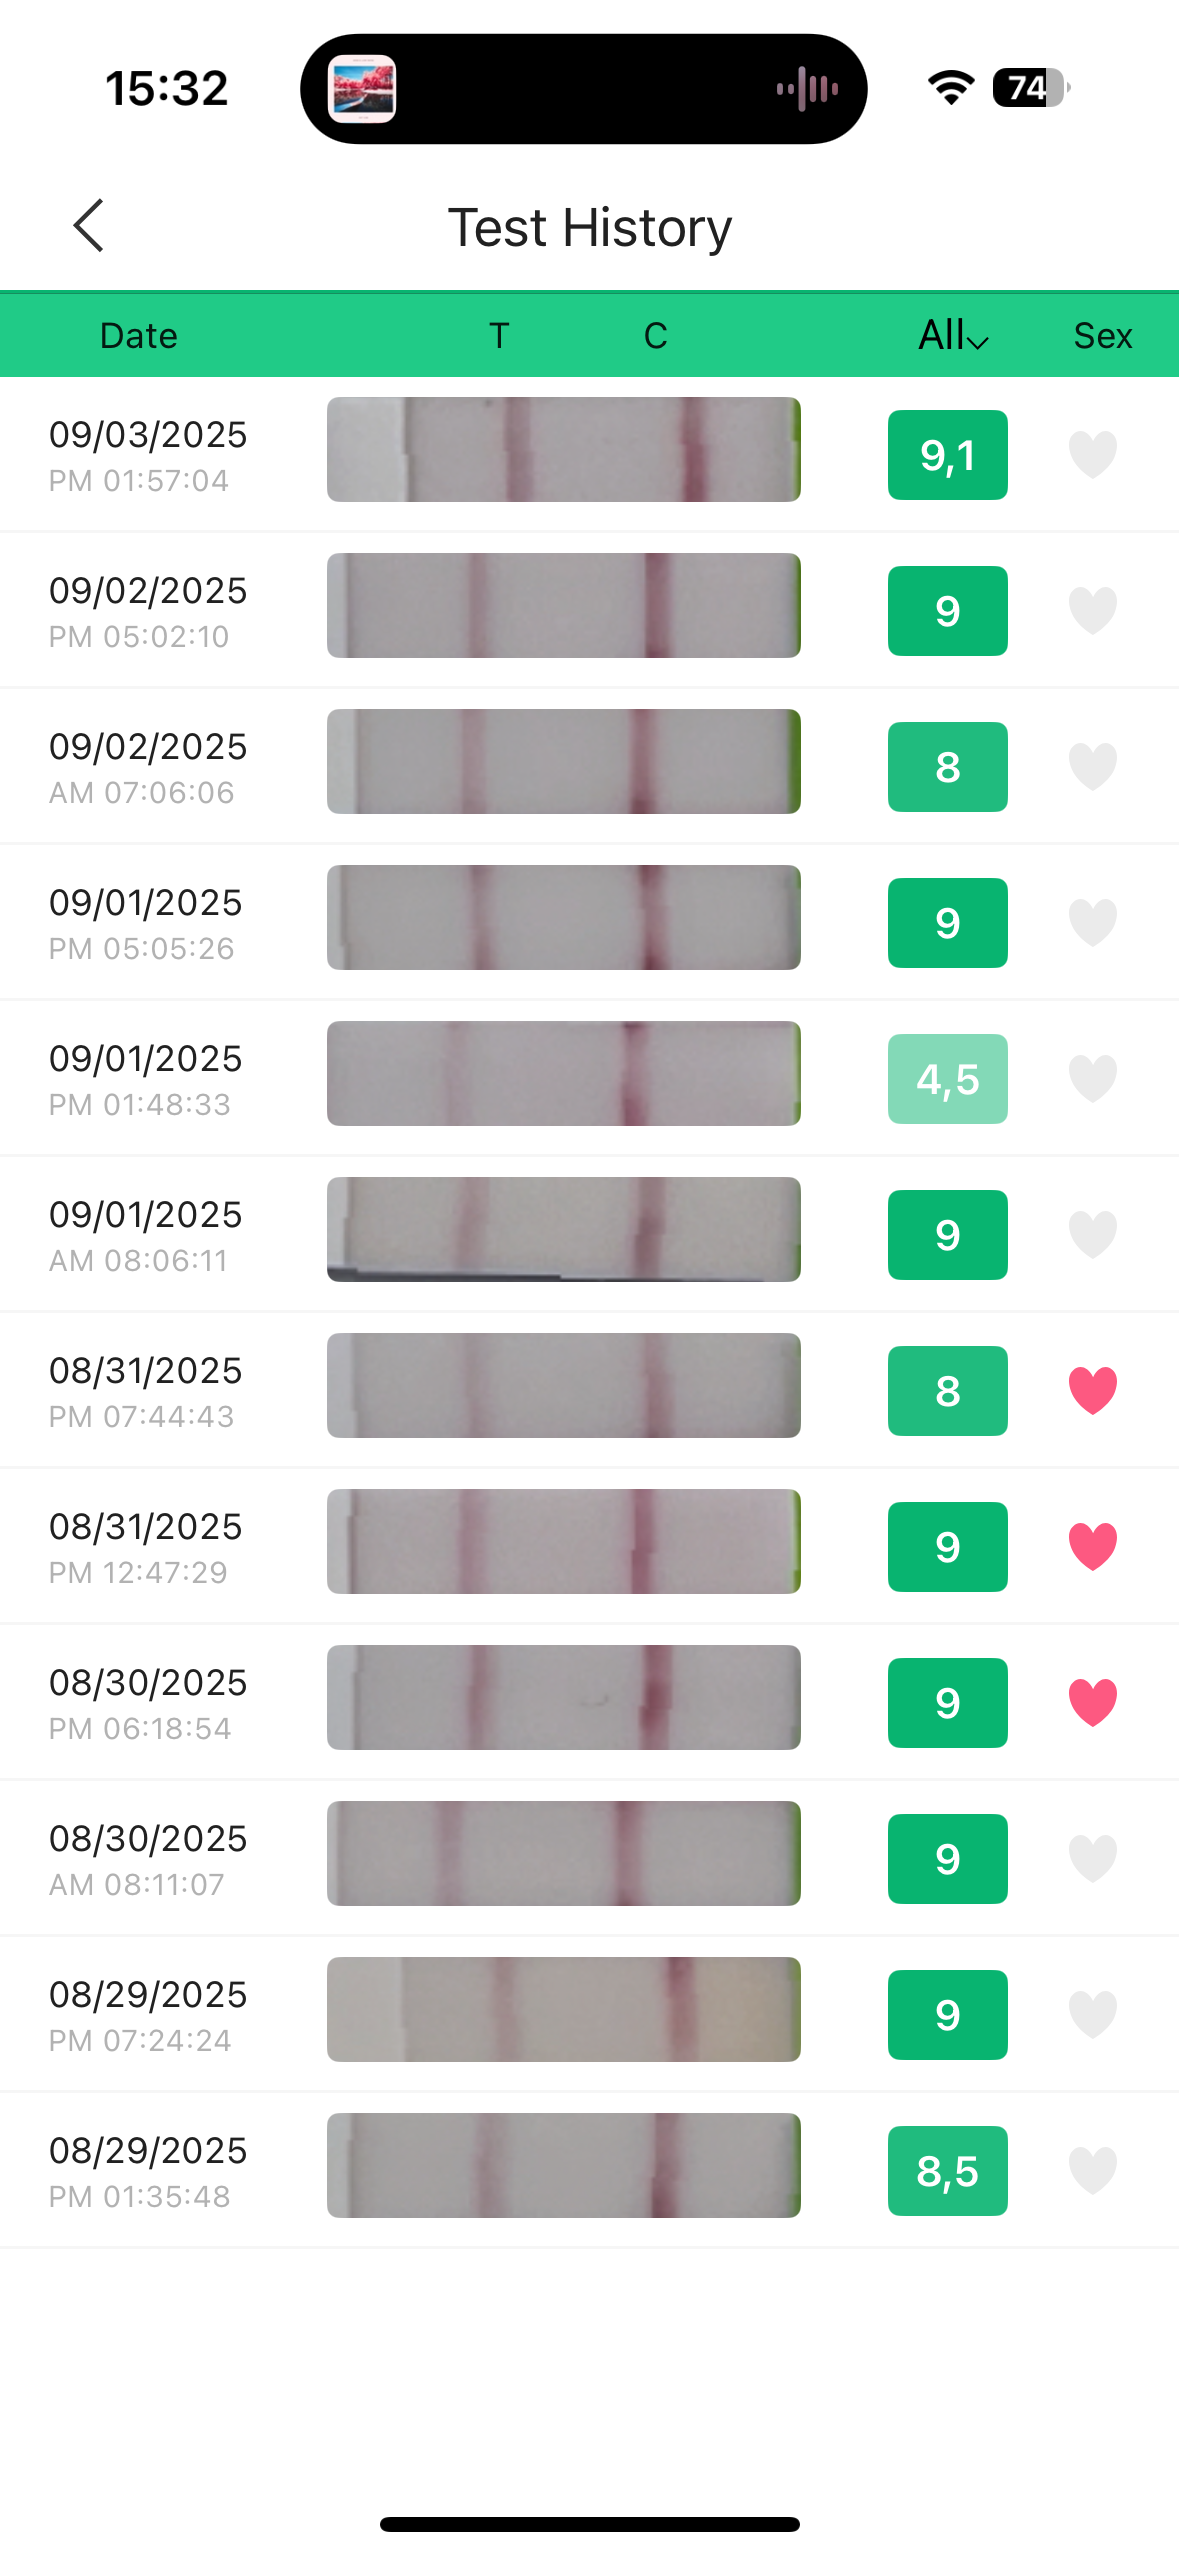Tap the 8,5 result score badge
This screenshot has height=2556, width=1179.
[x=947, y=2171]
